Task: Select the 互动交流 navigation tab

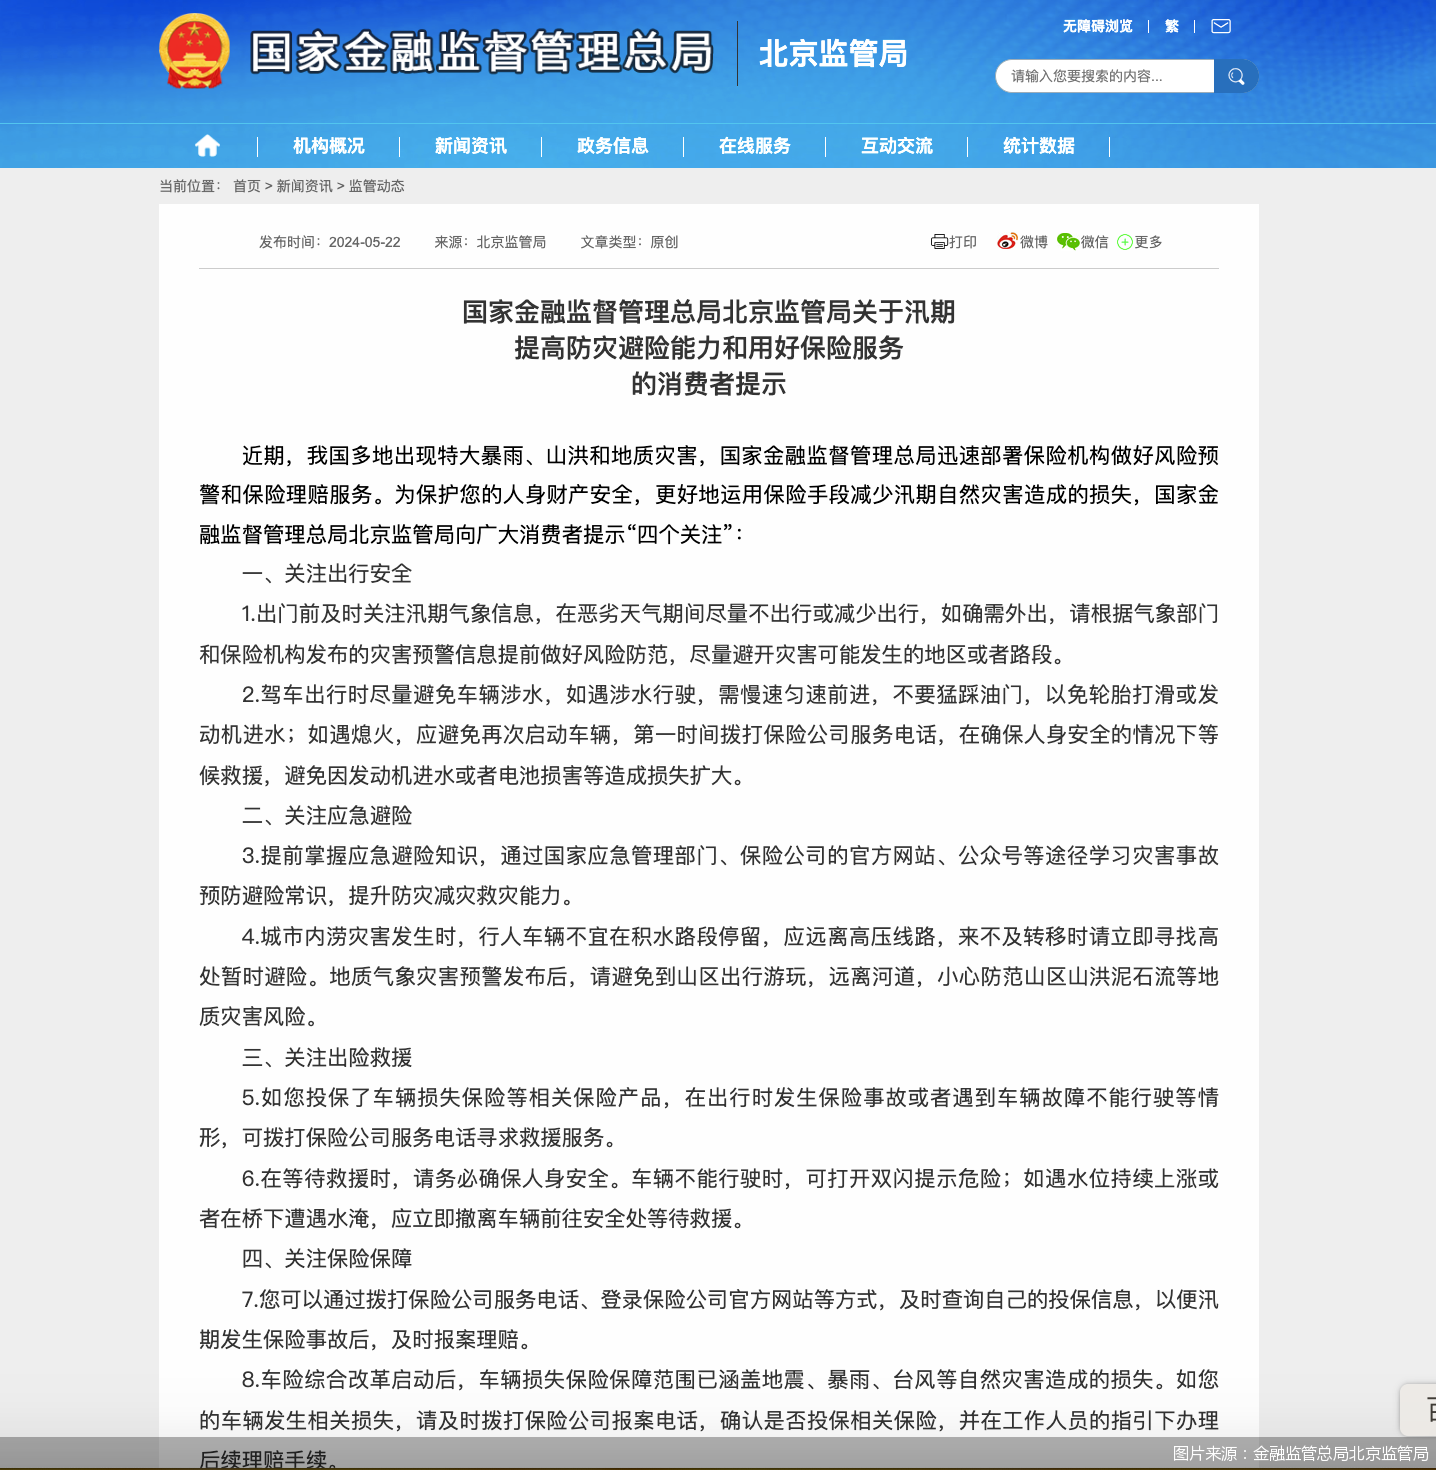Action: (896, 146)
